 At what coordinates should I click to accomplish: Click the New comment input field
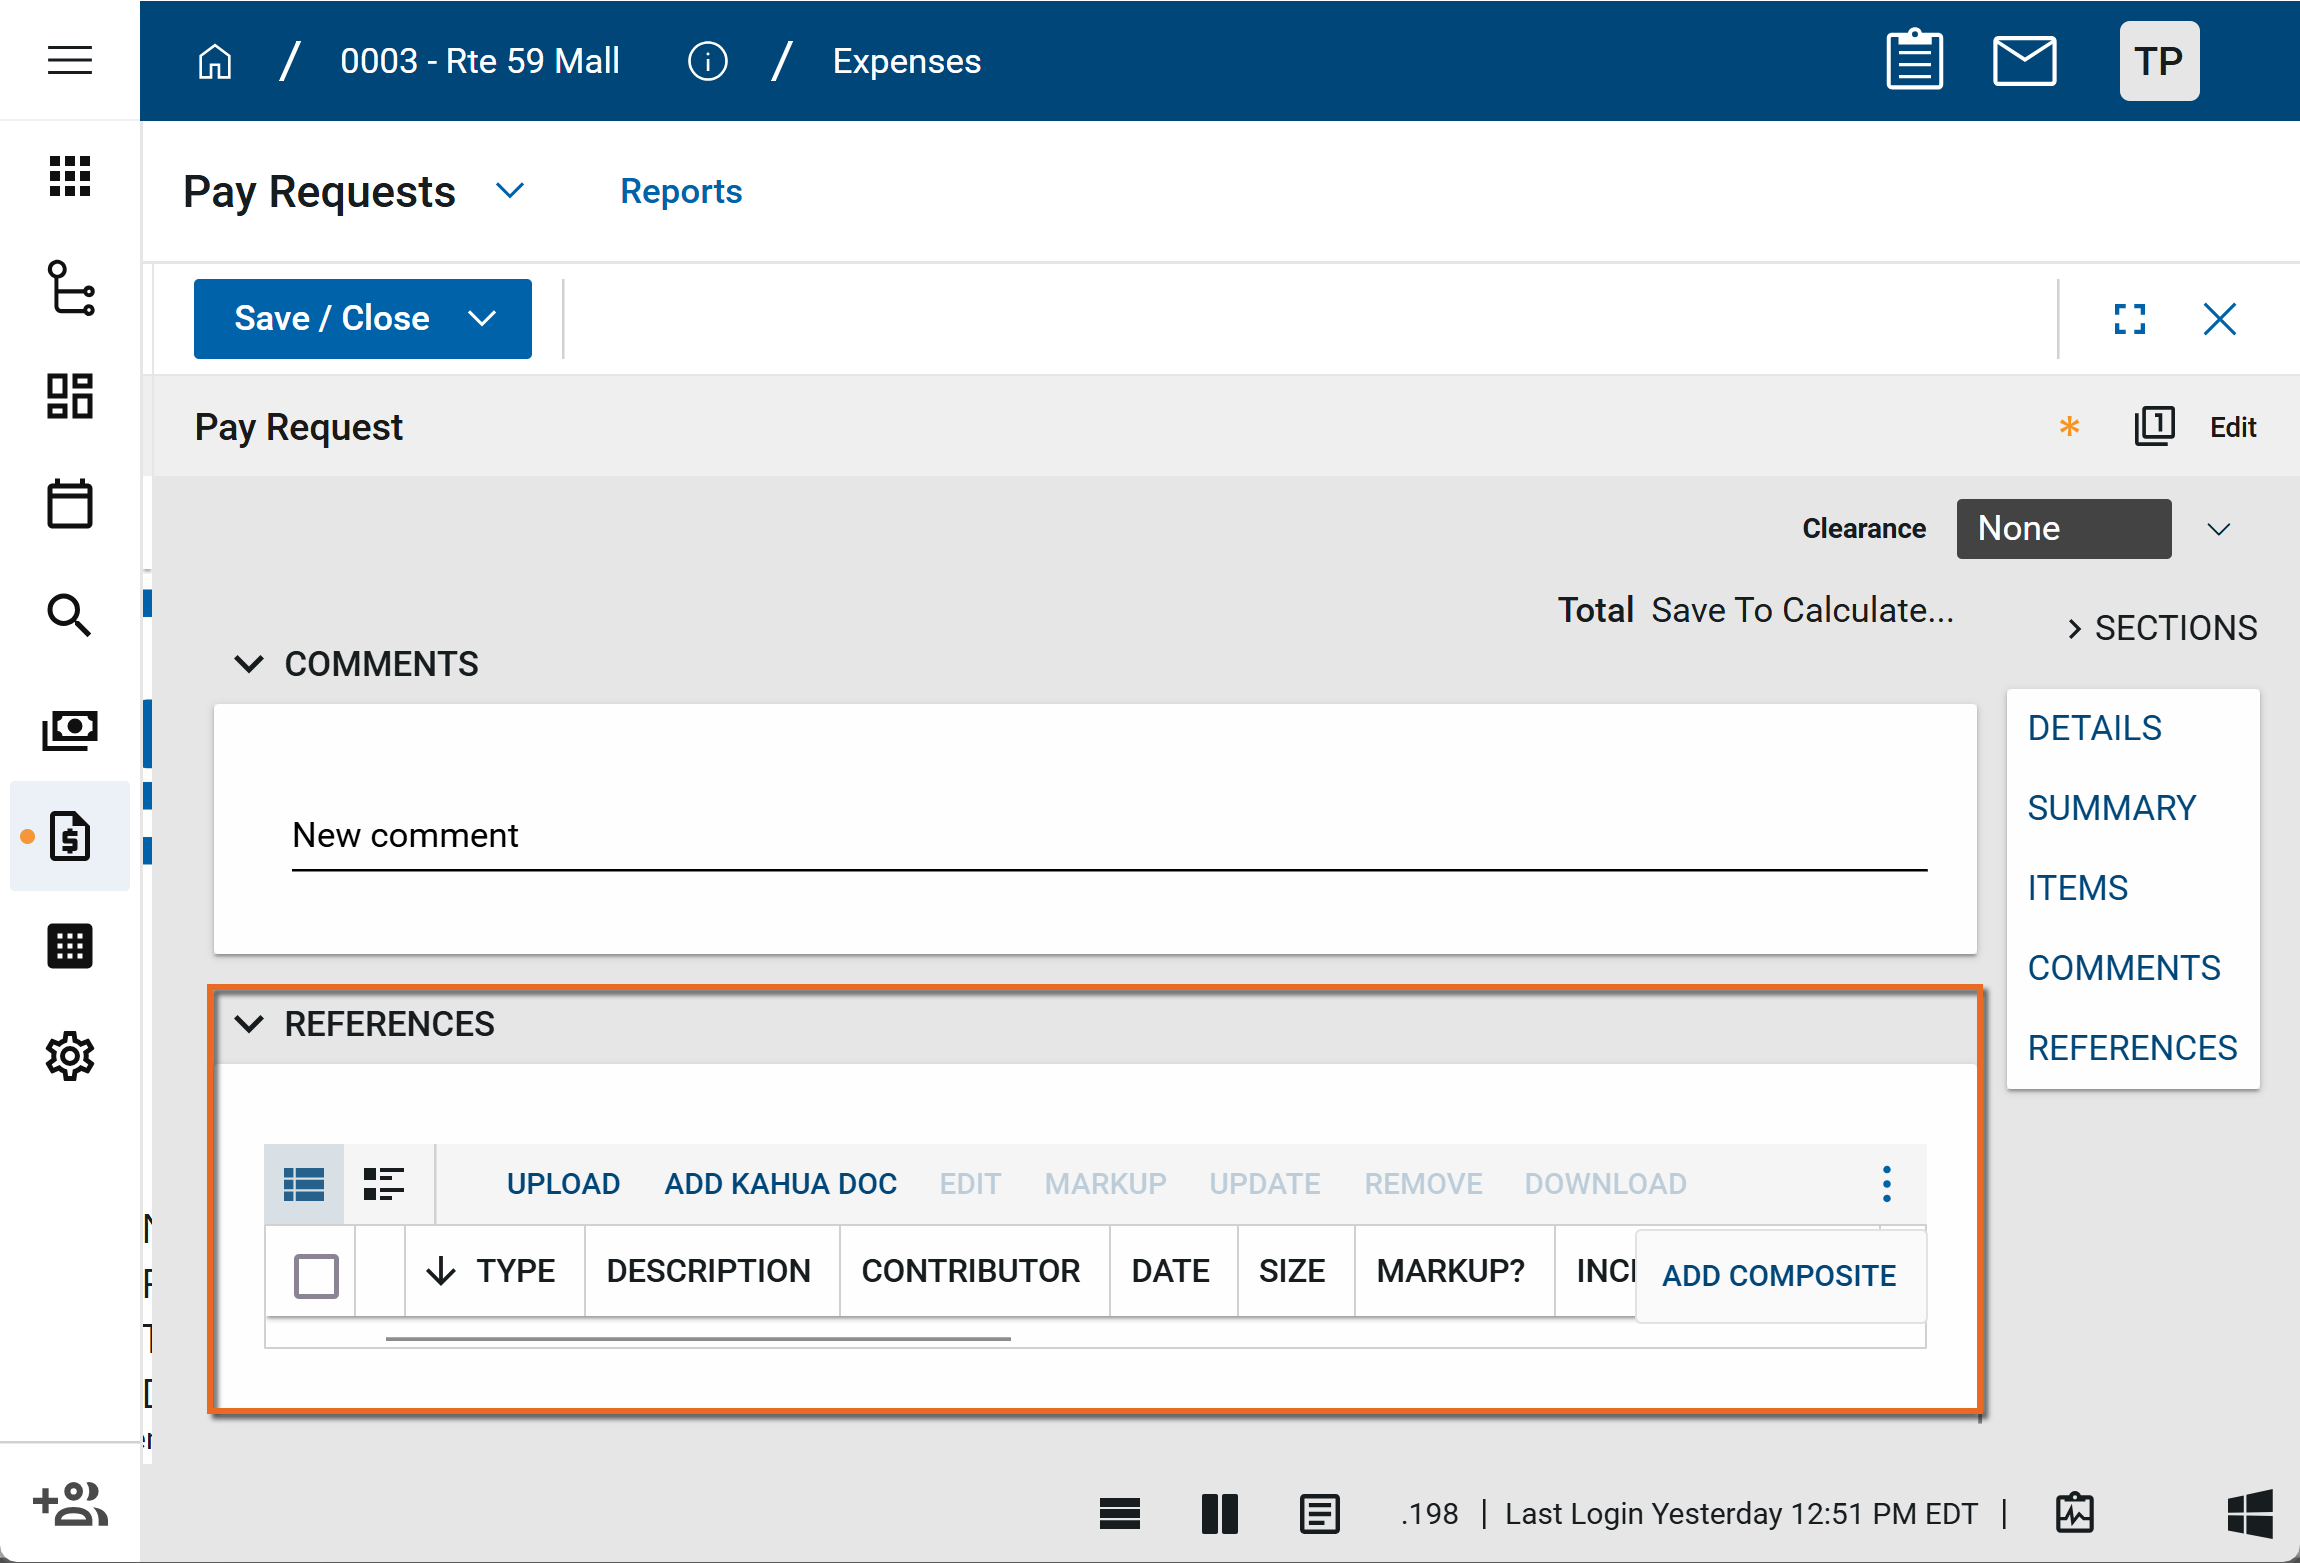coord(1108,837)
